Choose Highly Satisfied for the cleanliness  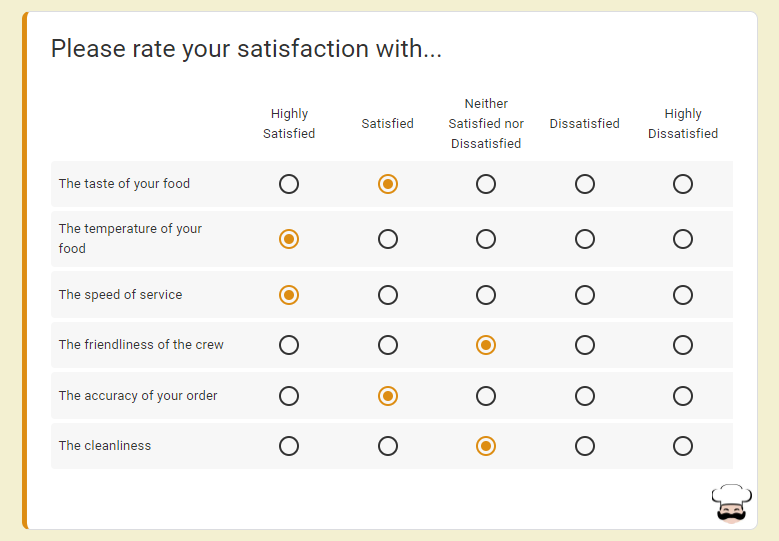coord(289,446)
